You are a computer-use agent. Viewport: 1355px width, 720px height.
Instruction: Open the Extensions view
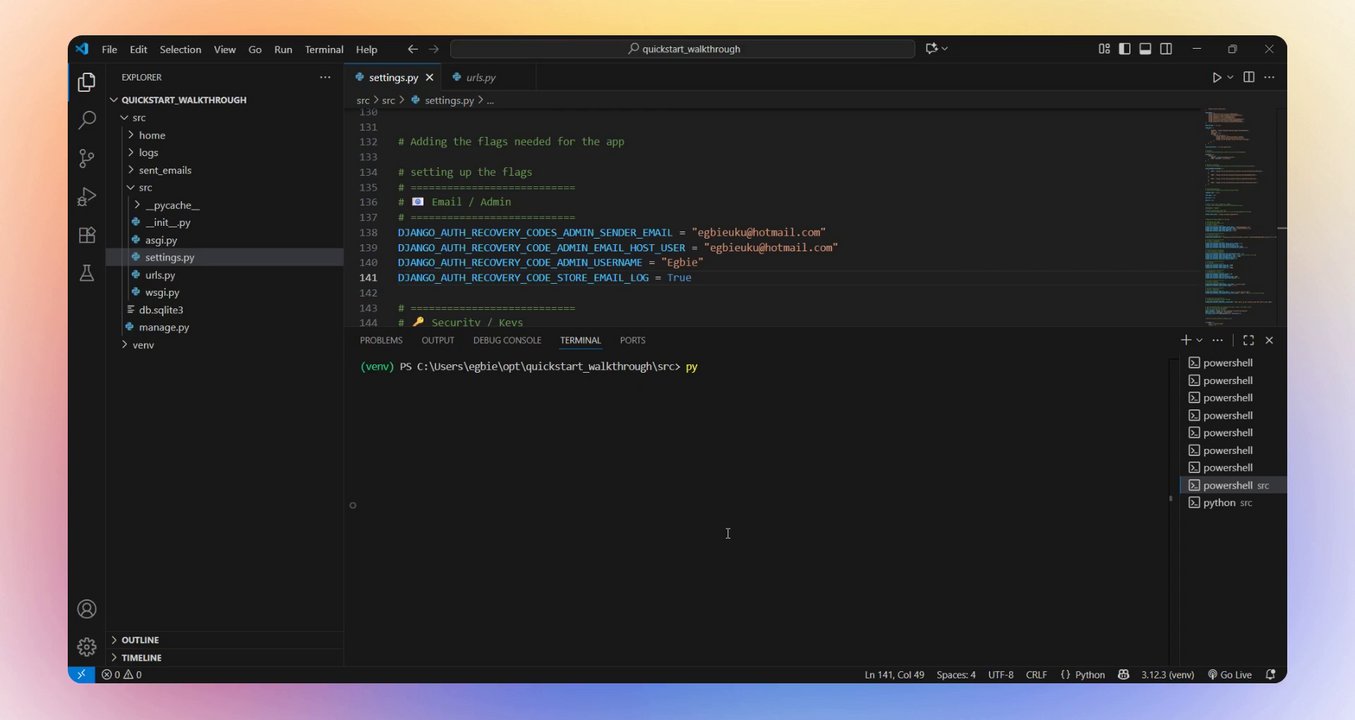[x=87, y=235]
